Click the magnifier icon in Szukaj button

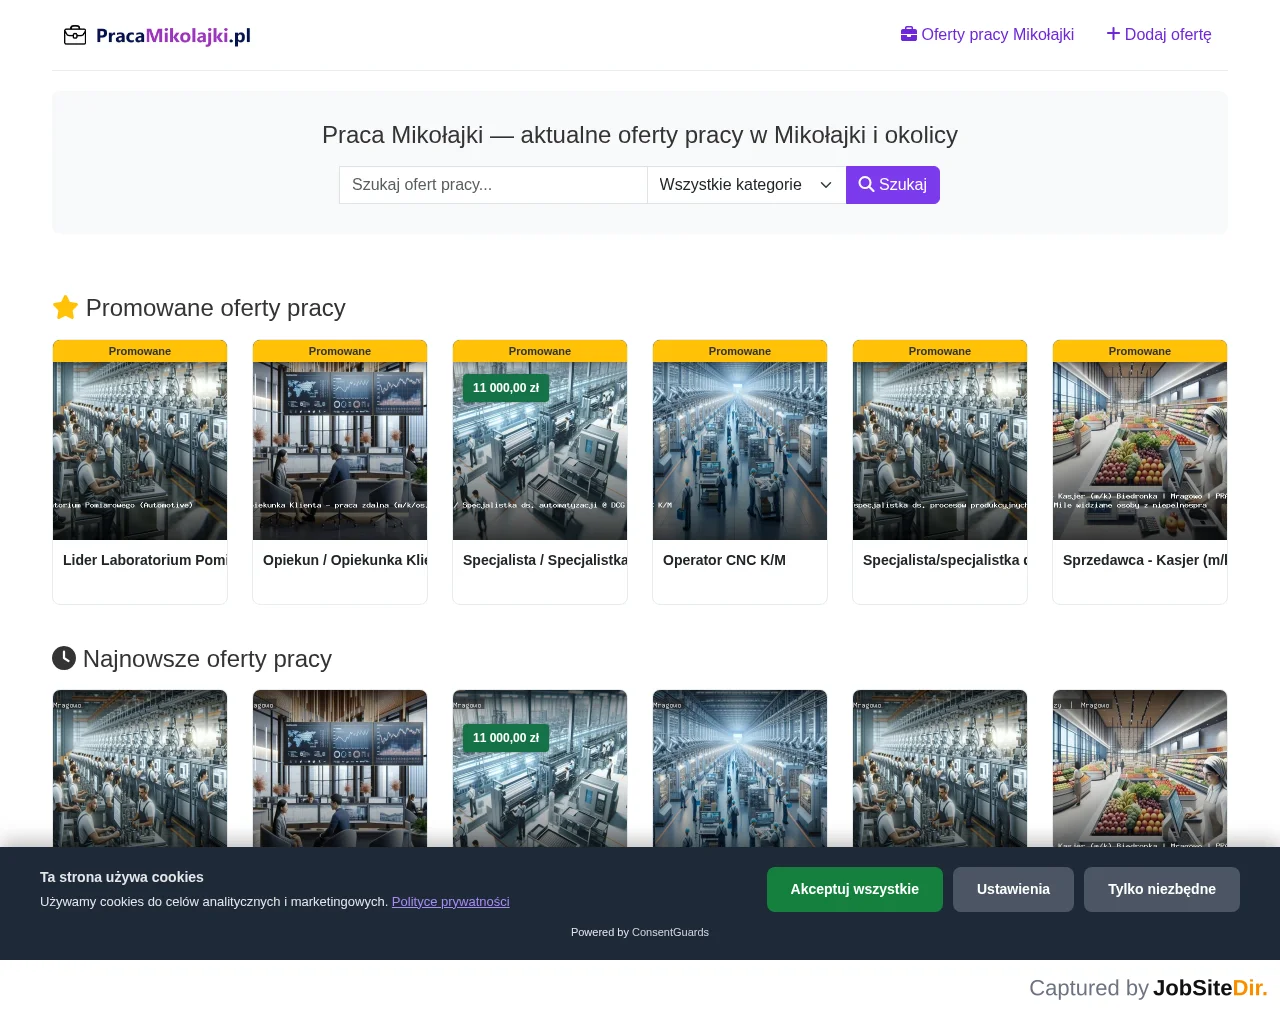(866, 184)
